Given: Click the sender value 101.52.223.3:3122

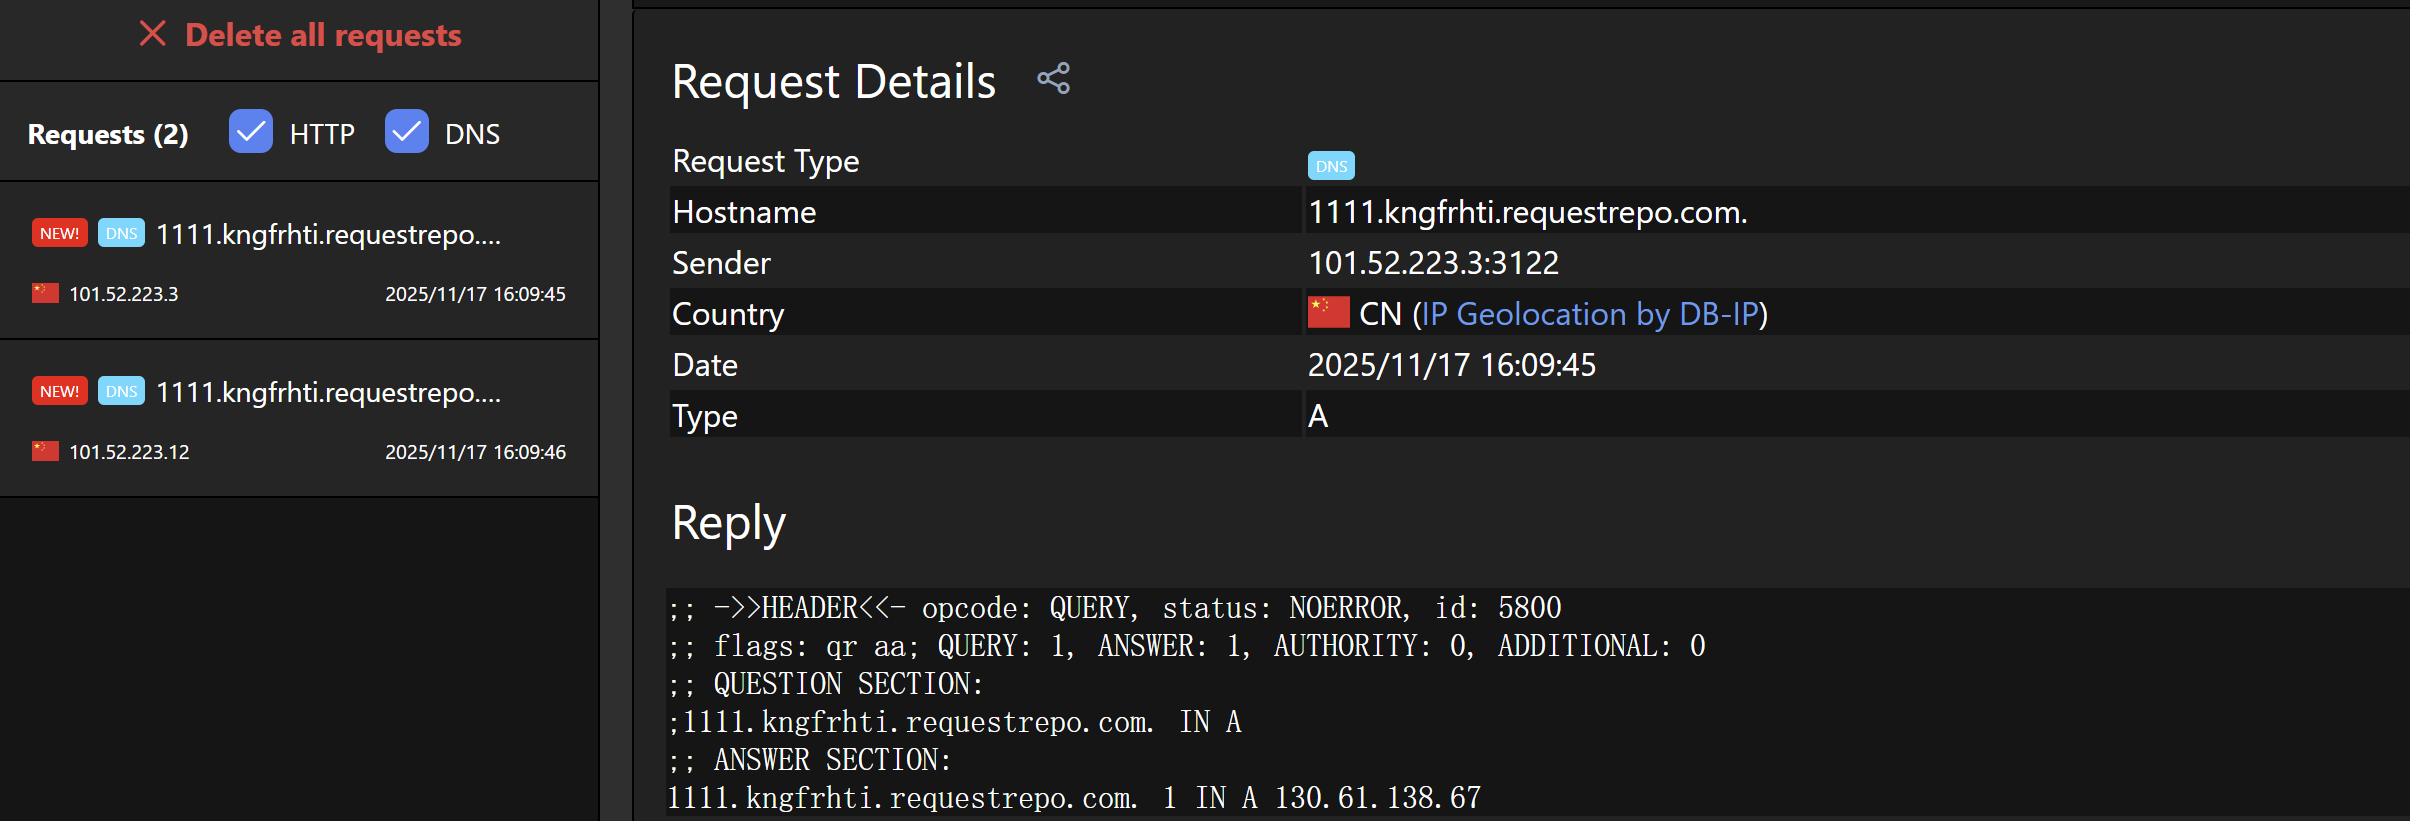Looking at the screenshot, I should (1434, 263).
